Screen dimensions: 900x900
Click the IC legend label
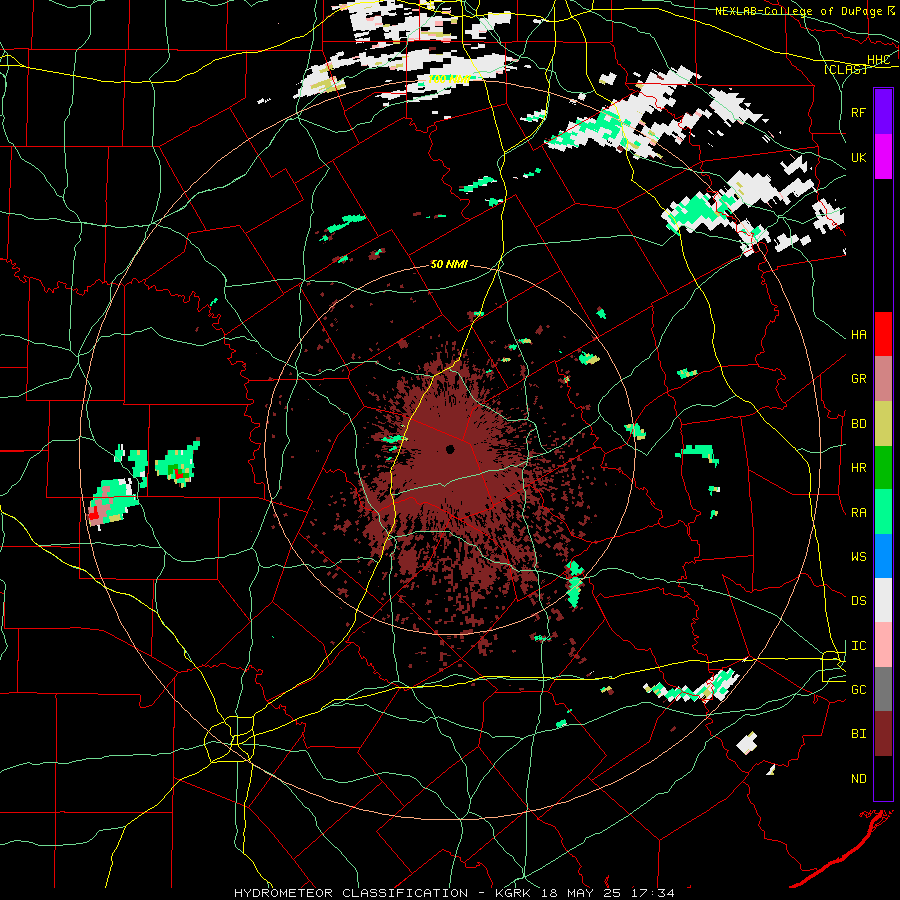(x=858, y=646)
